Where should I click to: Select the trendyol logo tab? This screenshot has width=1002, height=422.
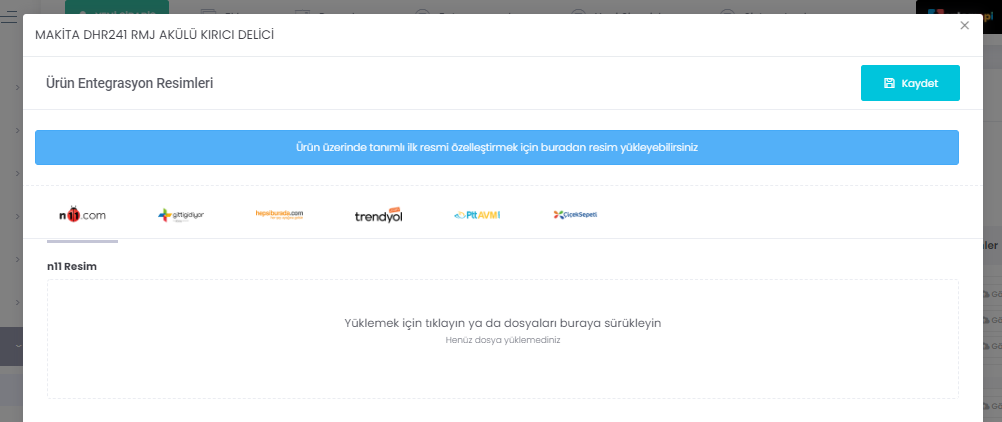378,215
